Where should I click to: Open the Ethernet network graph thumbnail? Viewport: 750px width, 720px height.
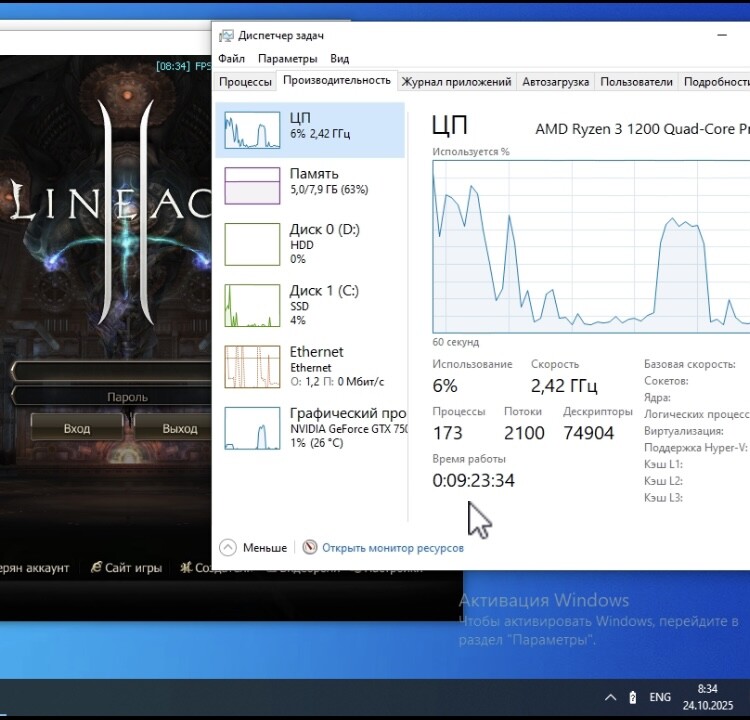252,366
